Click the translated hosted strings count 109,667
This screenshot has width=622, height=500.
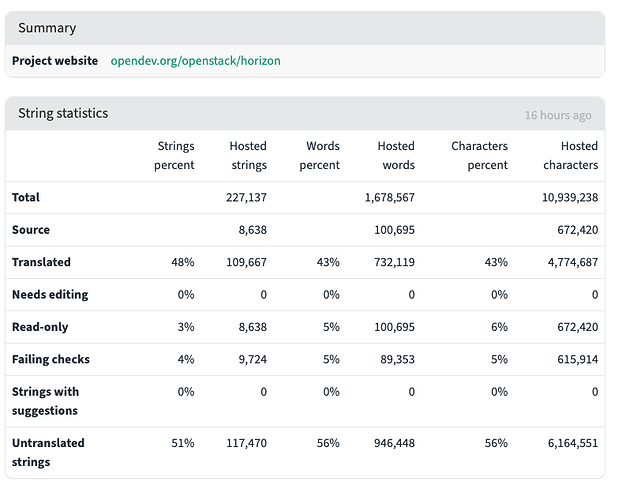246,262
